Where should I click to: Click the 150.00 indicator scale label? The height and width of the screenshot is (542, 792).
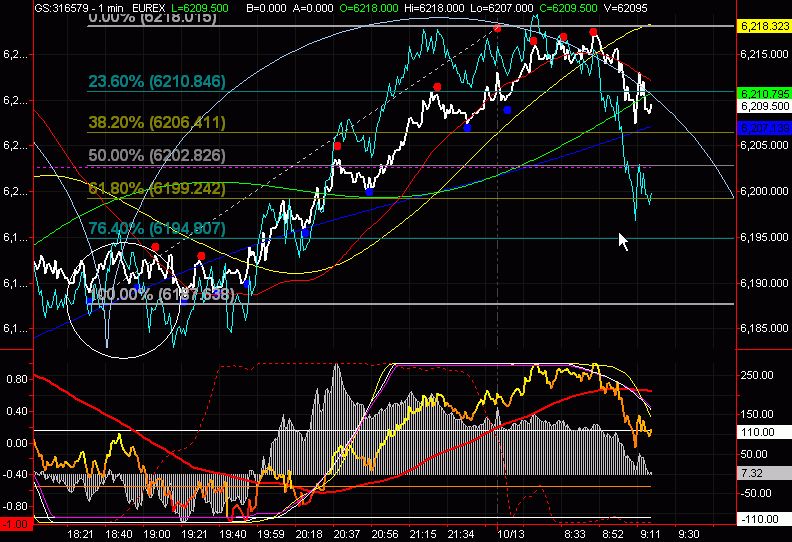click(757, 414)
